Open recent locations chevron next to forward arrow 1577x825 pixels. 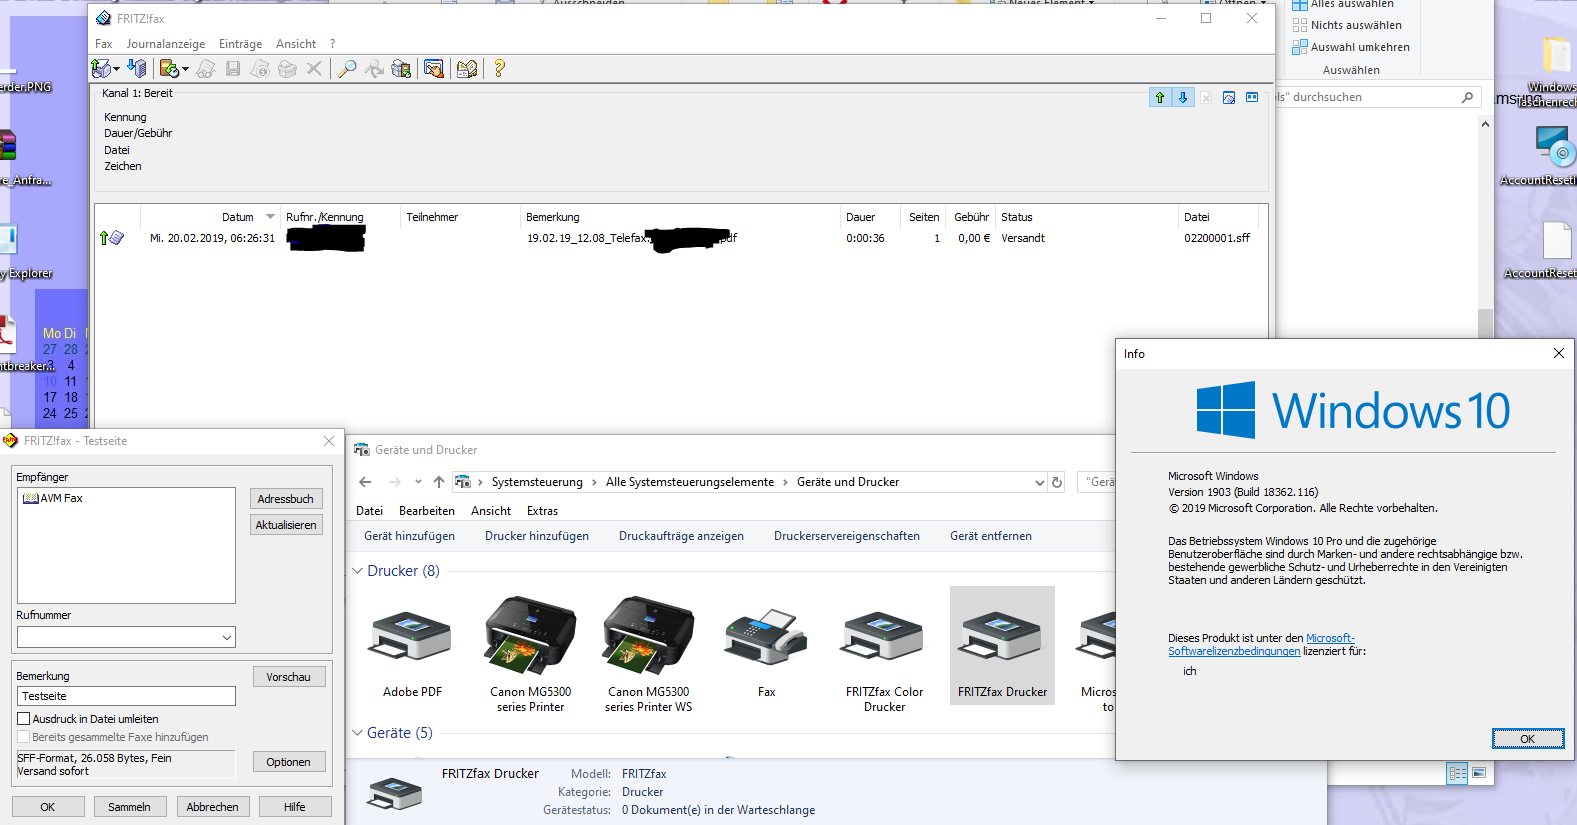[x=418, y=482]
